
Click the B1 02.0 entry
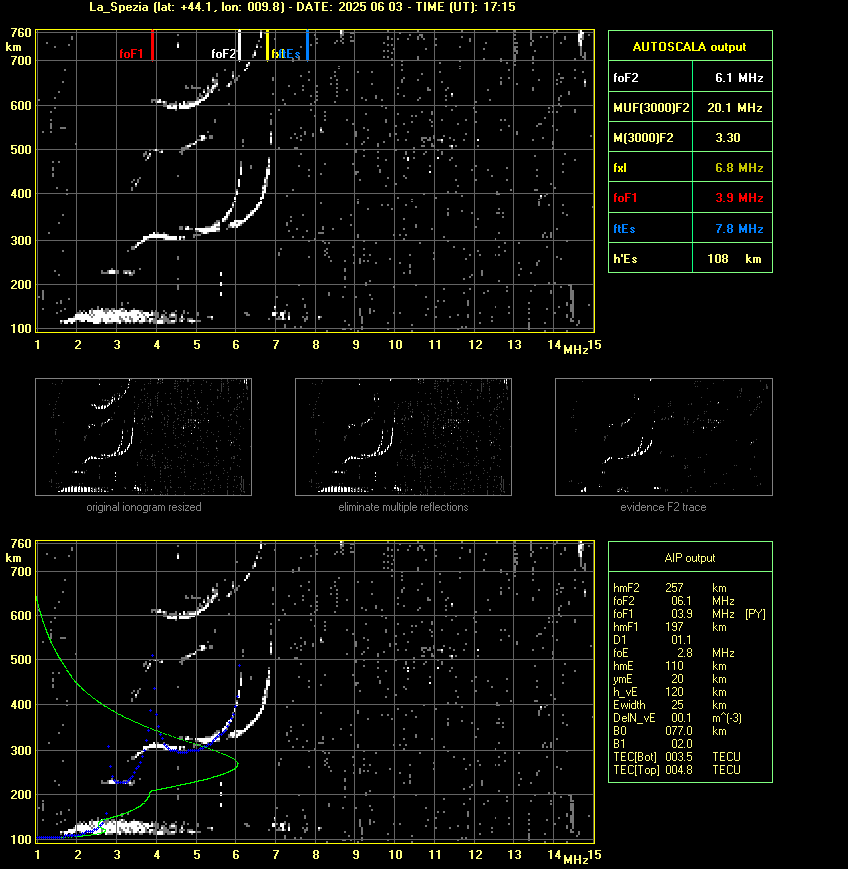(652, 744)
